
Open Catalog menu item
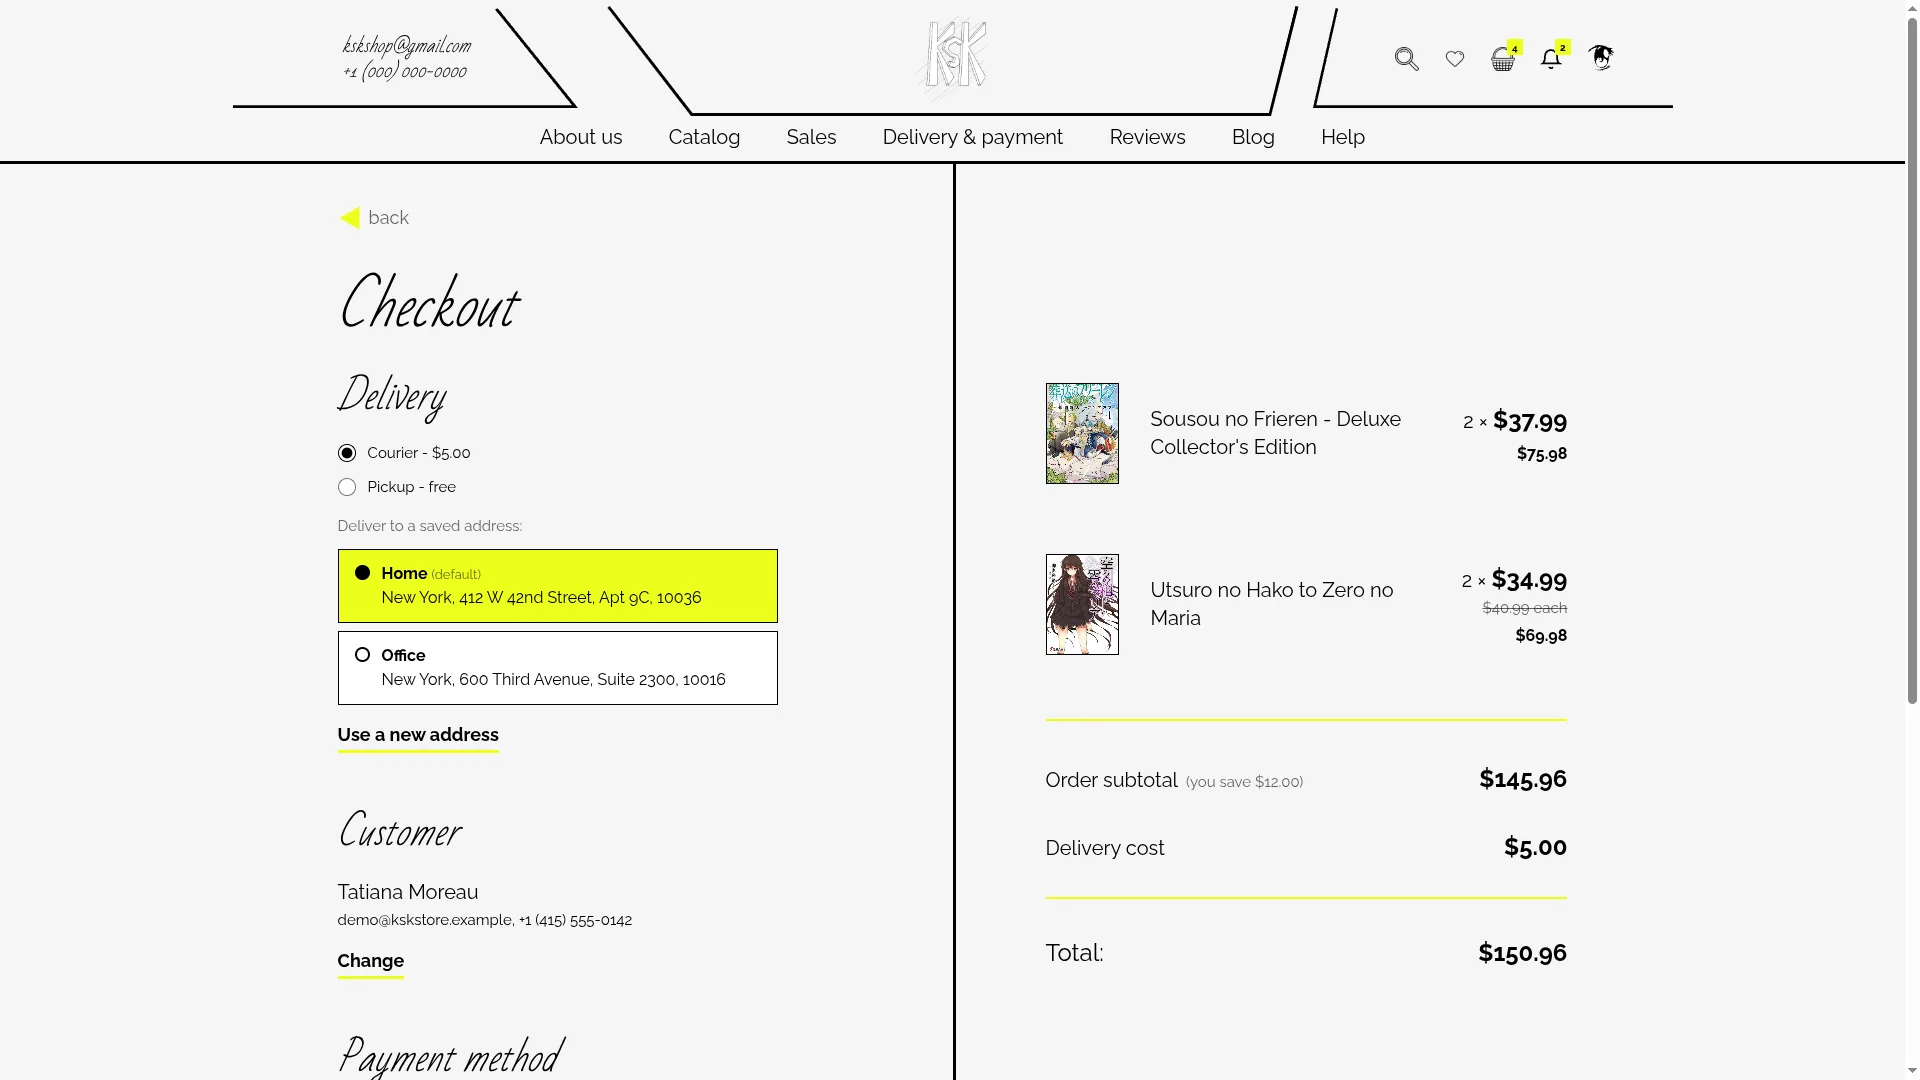[x=704, y=137]
